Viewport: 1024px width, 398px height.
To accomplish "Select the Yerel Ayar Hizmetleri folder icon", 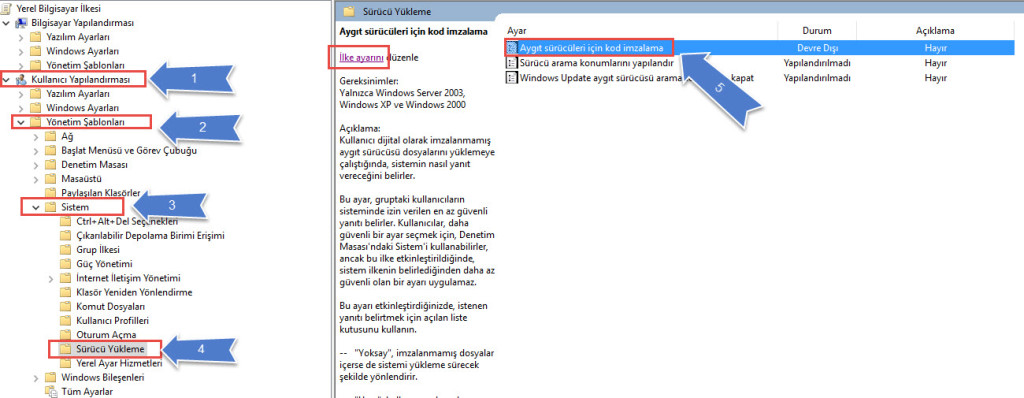I will click(x=65, y=363).
